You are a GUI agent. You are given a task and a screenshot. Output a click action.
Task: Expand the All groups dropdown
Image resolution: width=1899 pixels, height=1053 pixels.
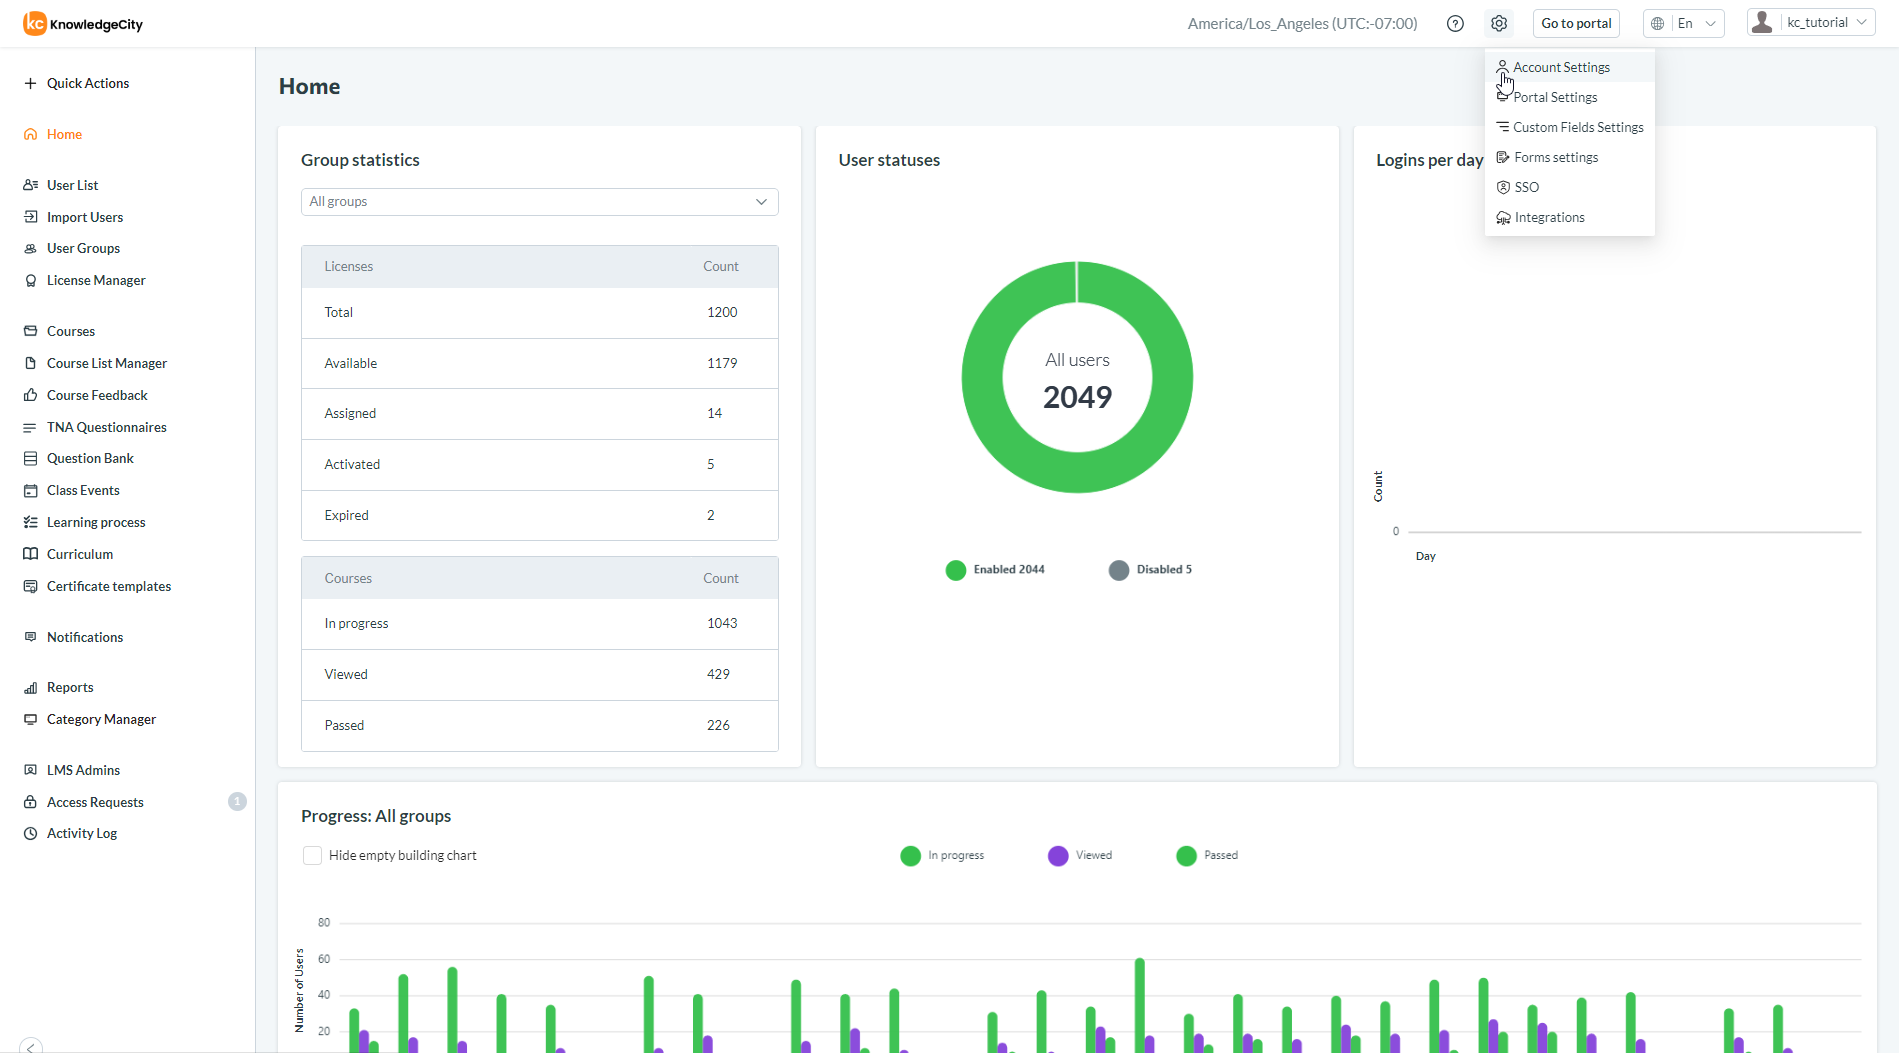coord(539,201)
